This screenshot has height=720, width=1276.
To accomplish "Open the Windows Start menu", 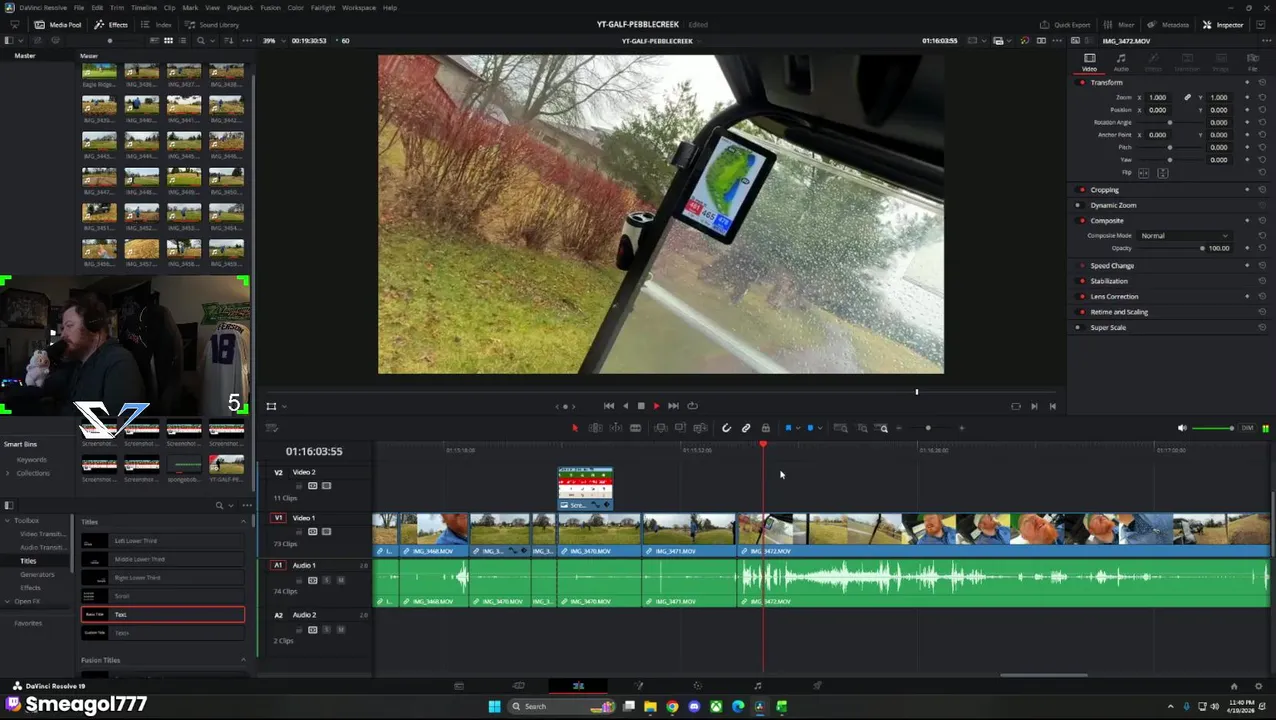I will pos(494,706).
